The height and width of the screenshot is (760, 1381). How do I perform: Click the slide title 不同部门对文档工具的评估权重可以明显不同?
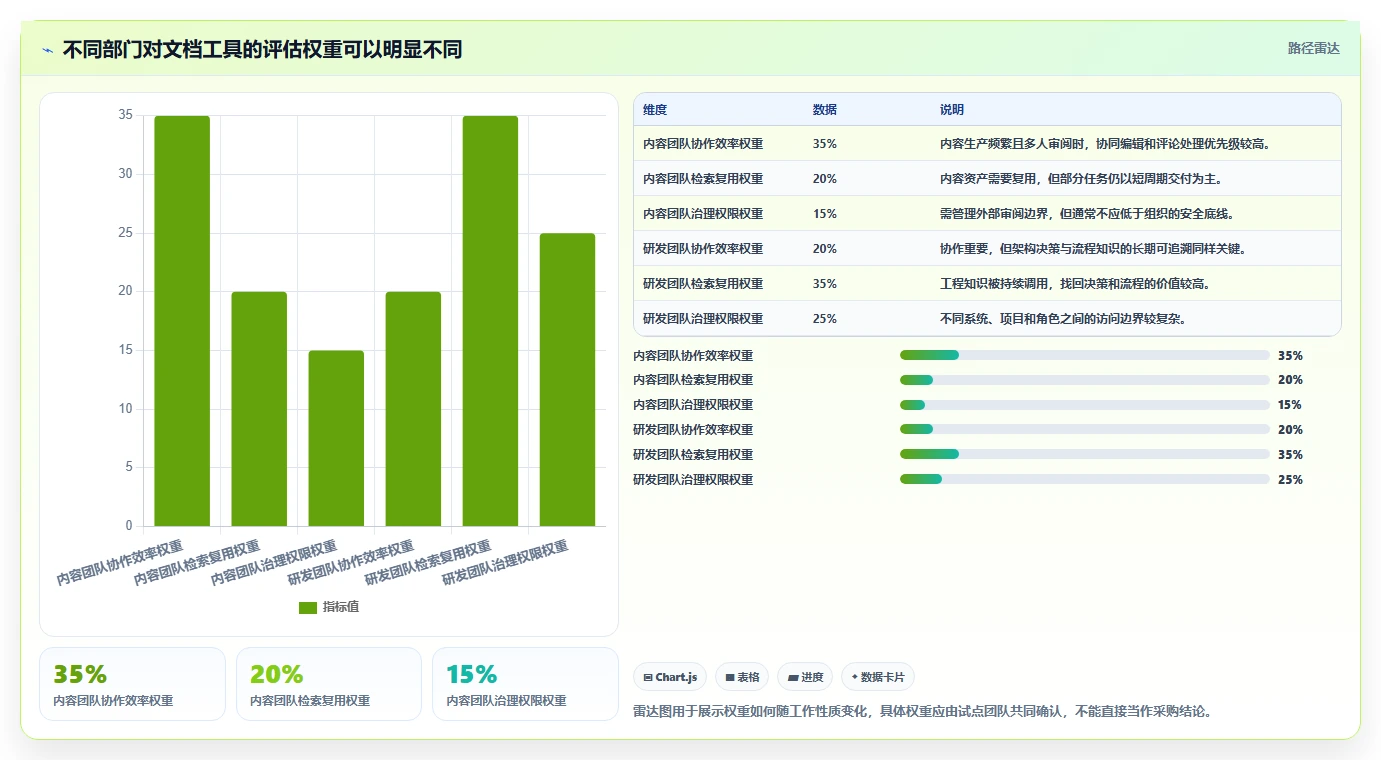point(262,50)
